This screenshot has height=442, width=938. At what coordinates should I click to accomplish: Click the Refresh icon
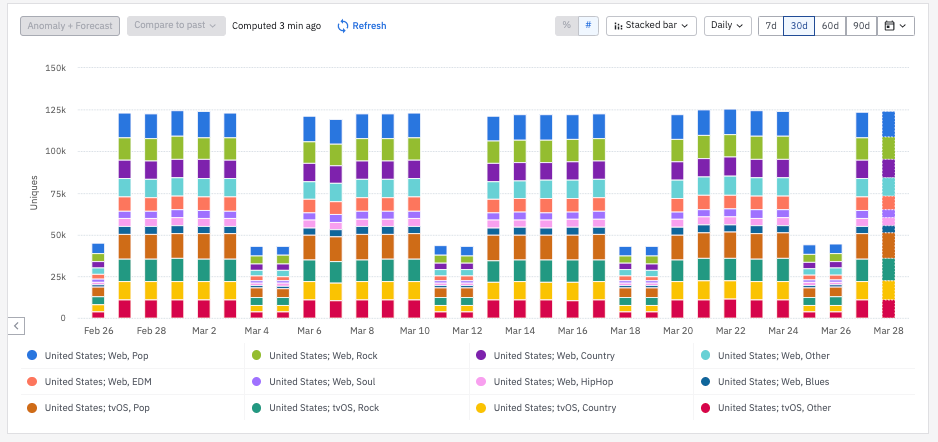tap(343, 26)
